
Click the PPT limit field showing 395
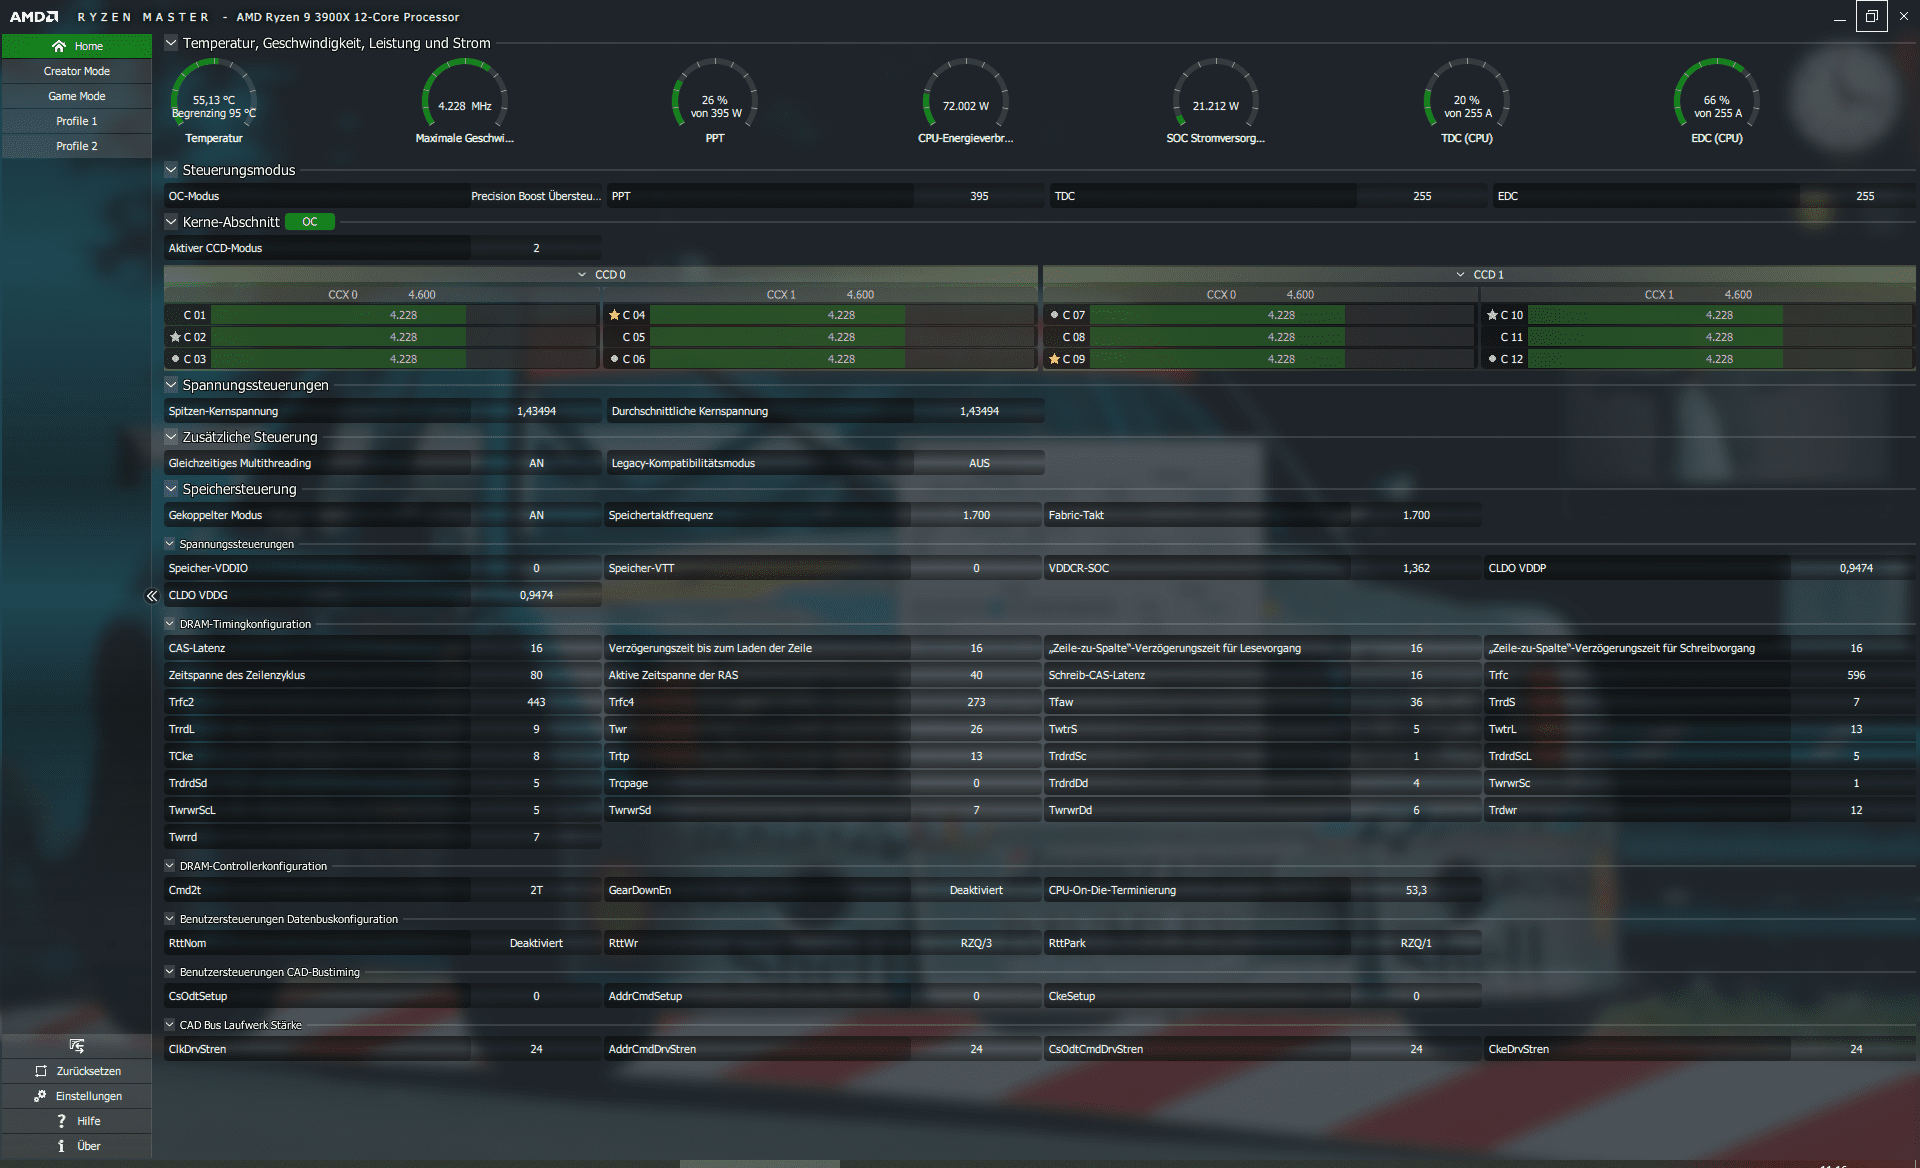click(x=979, y=196)
